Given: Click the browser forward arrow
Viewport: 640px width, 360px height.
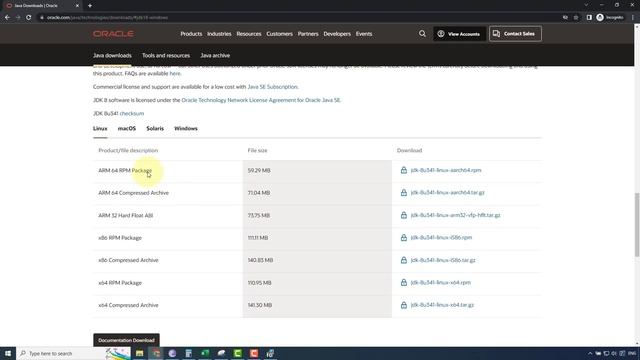Looking at the screenshot, I should [x=18, y=18].
